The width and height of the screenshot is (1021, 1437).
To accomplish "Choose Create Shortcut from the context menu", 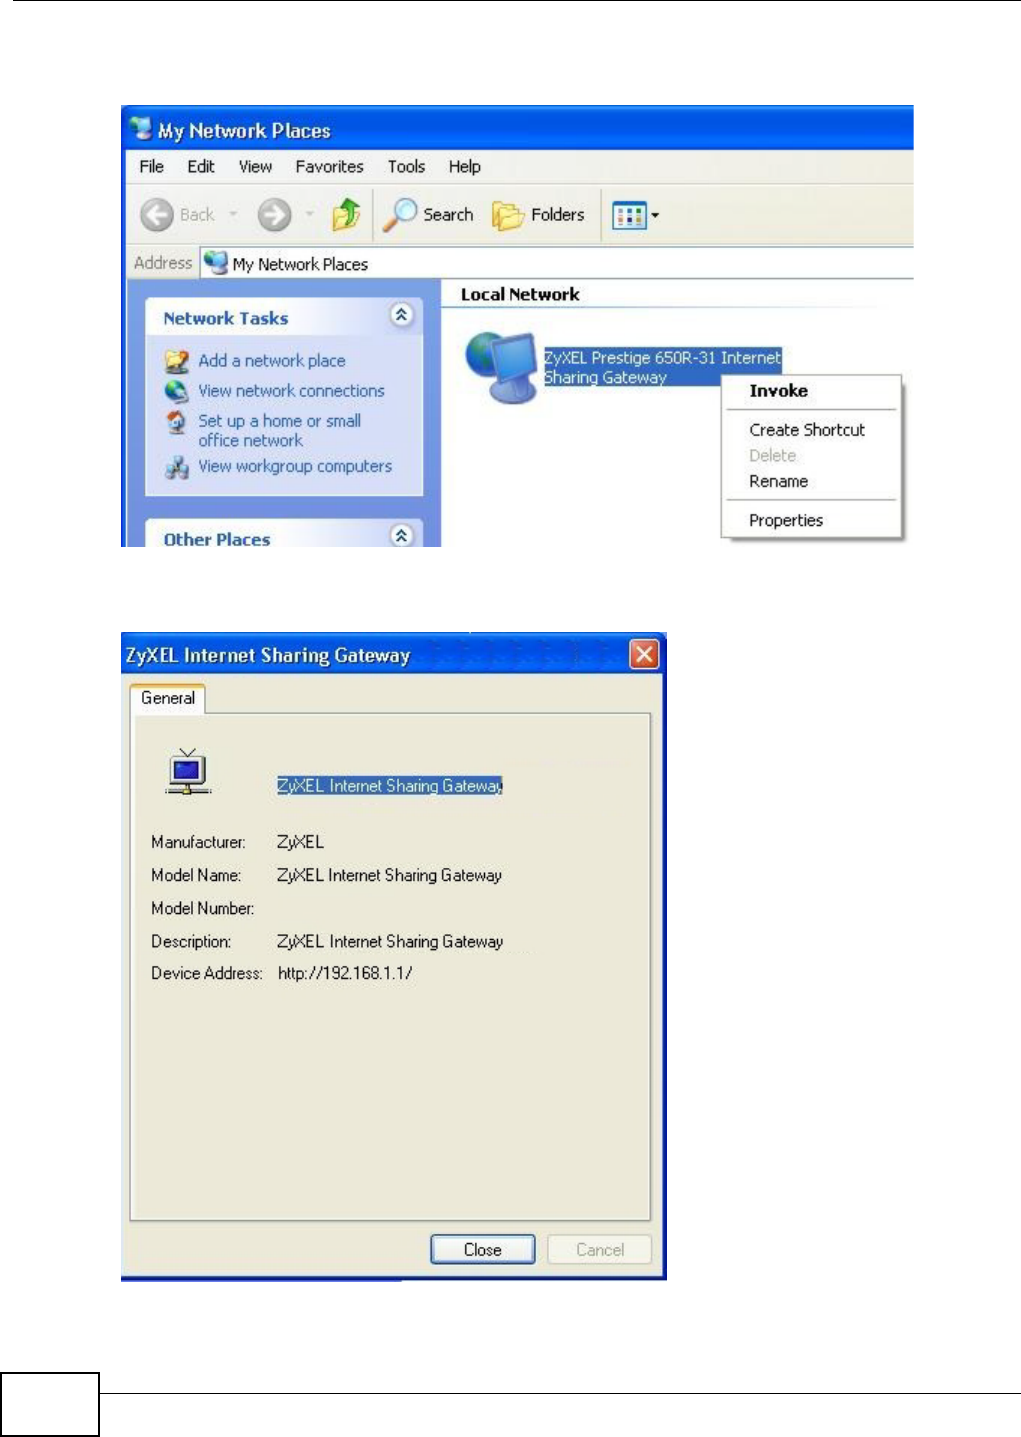I will [807, 430].
